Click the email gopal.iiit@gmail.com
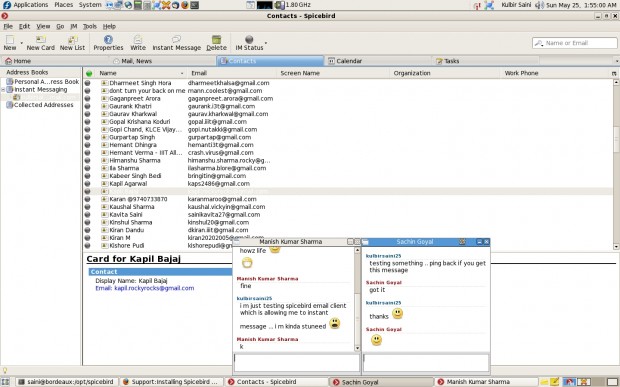 coord(217,122)
